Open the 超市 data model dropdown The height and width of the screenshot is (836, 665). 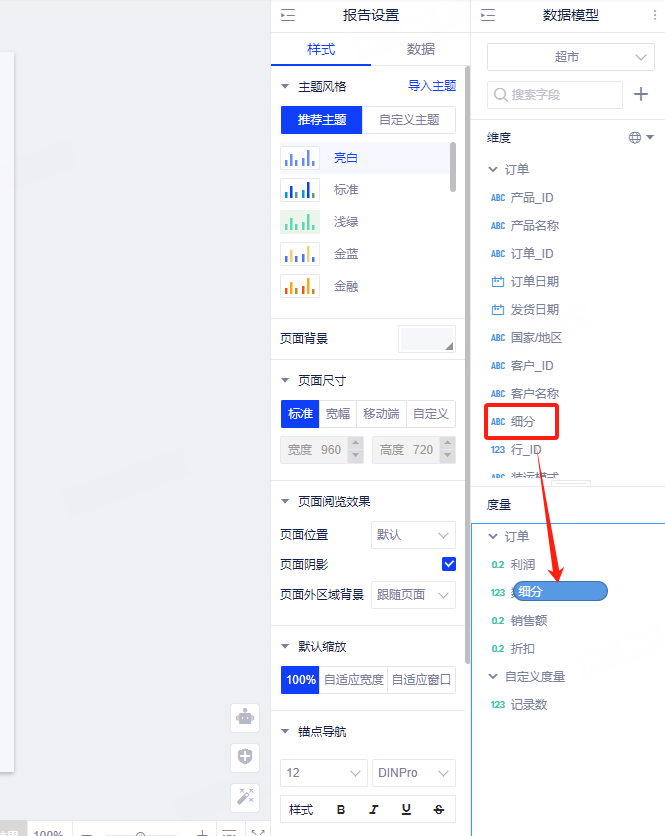tap(570, 57)
